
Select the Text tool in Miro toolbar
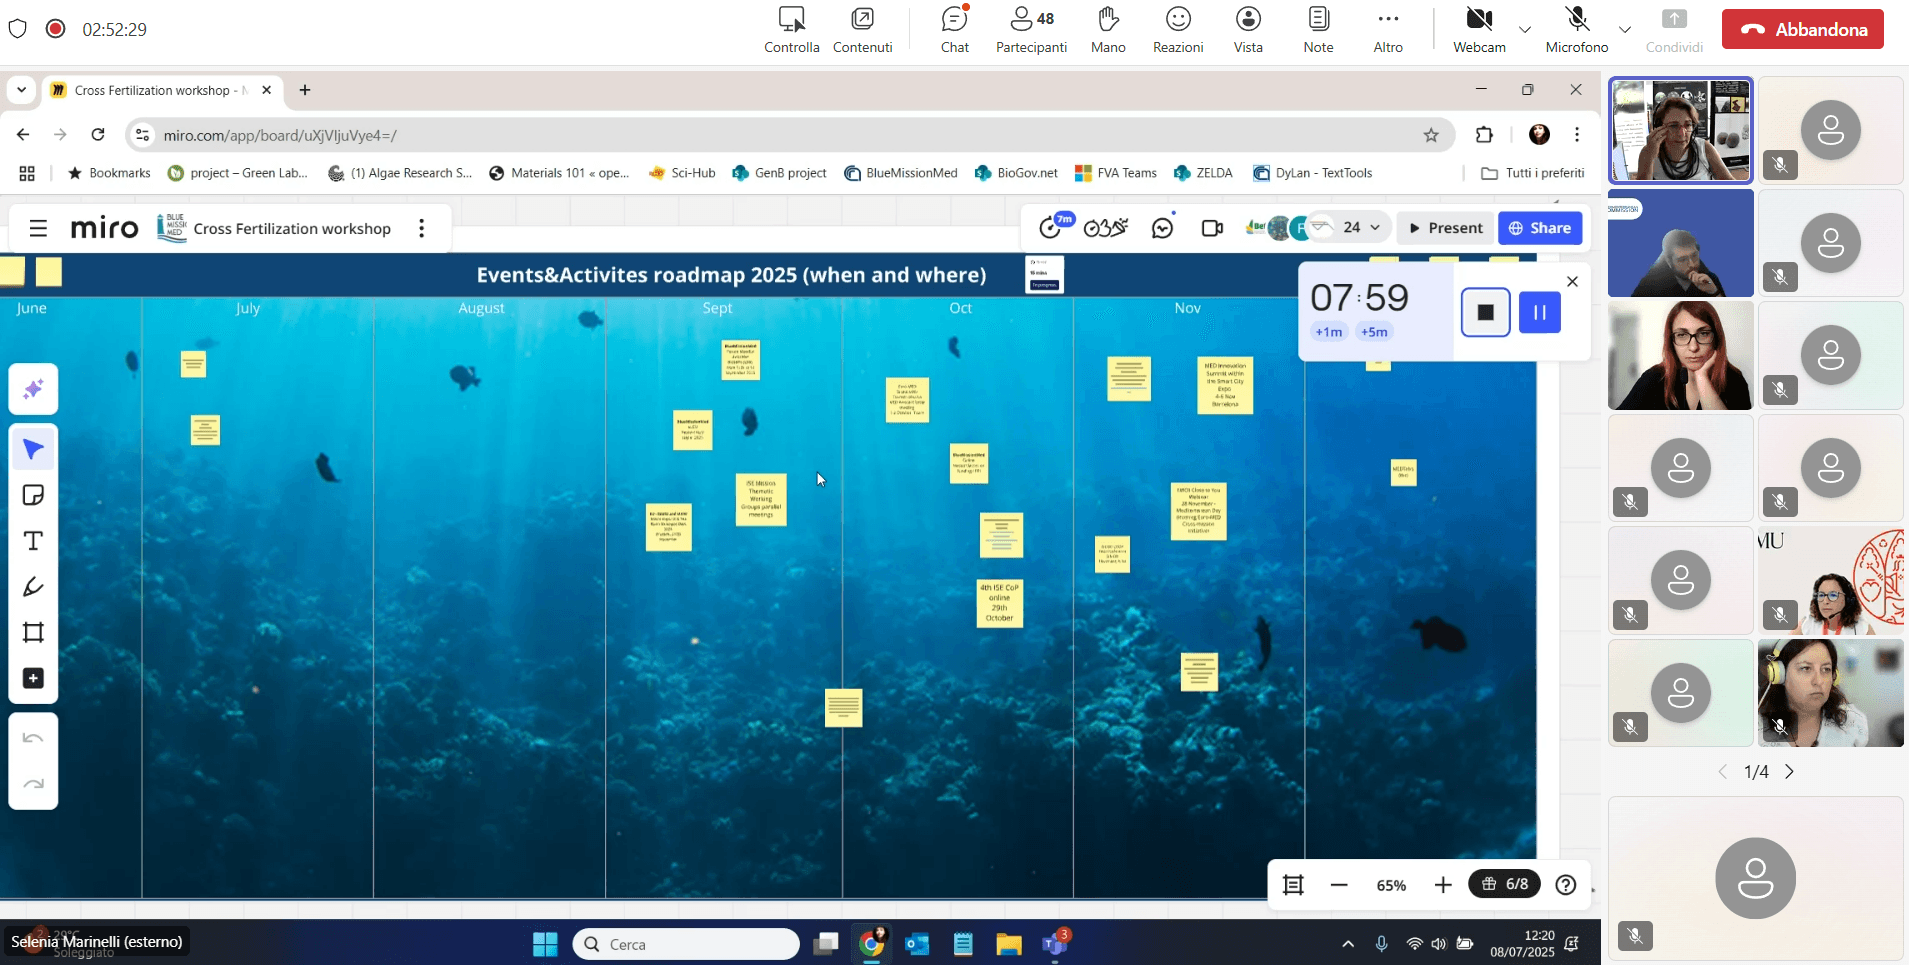click(33, 541)
